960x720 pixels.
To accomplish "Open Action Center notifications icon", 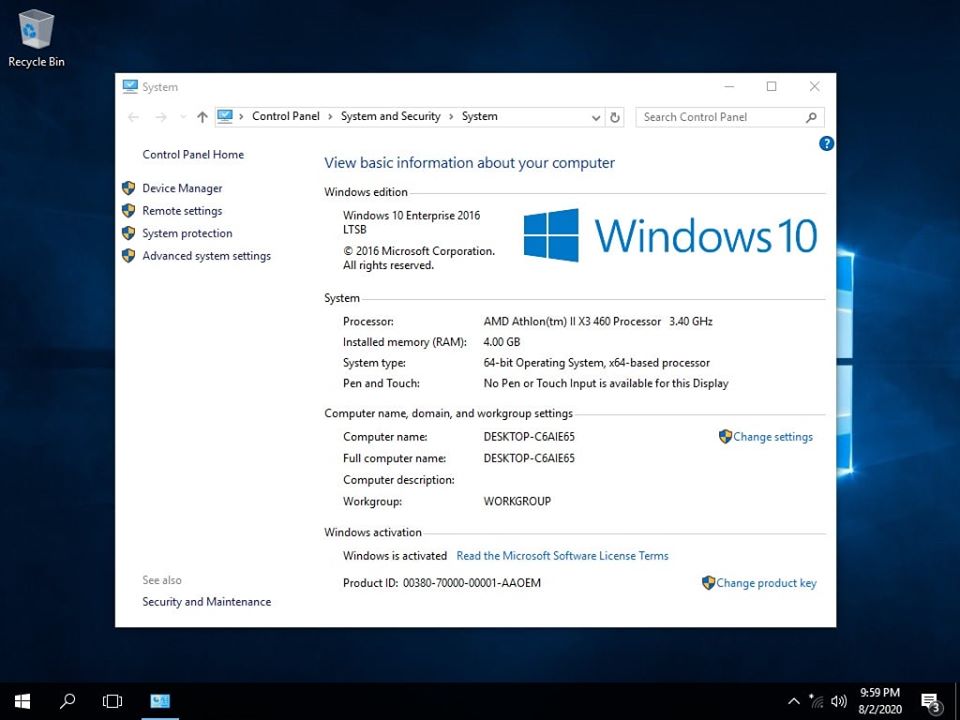I will point(931,702).
